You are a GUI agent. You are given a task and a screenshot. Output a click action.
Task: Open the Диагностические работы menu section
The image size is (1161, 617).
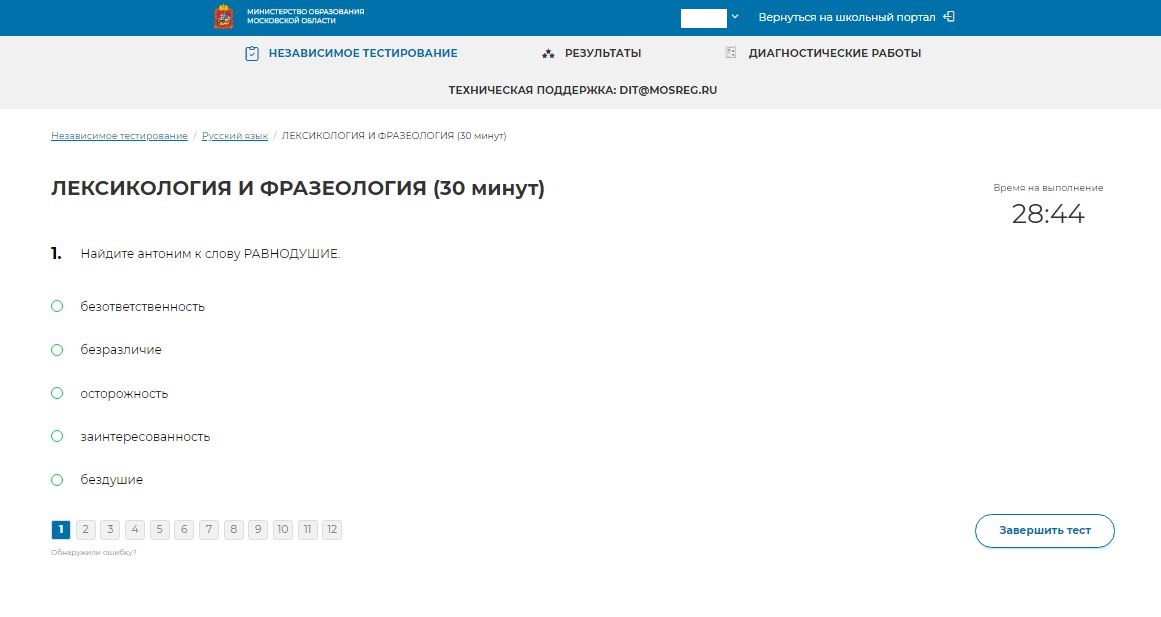(834, 53)
